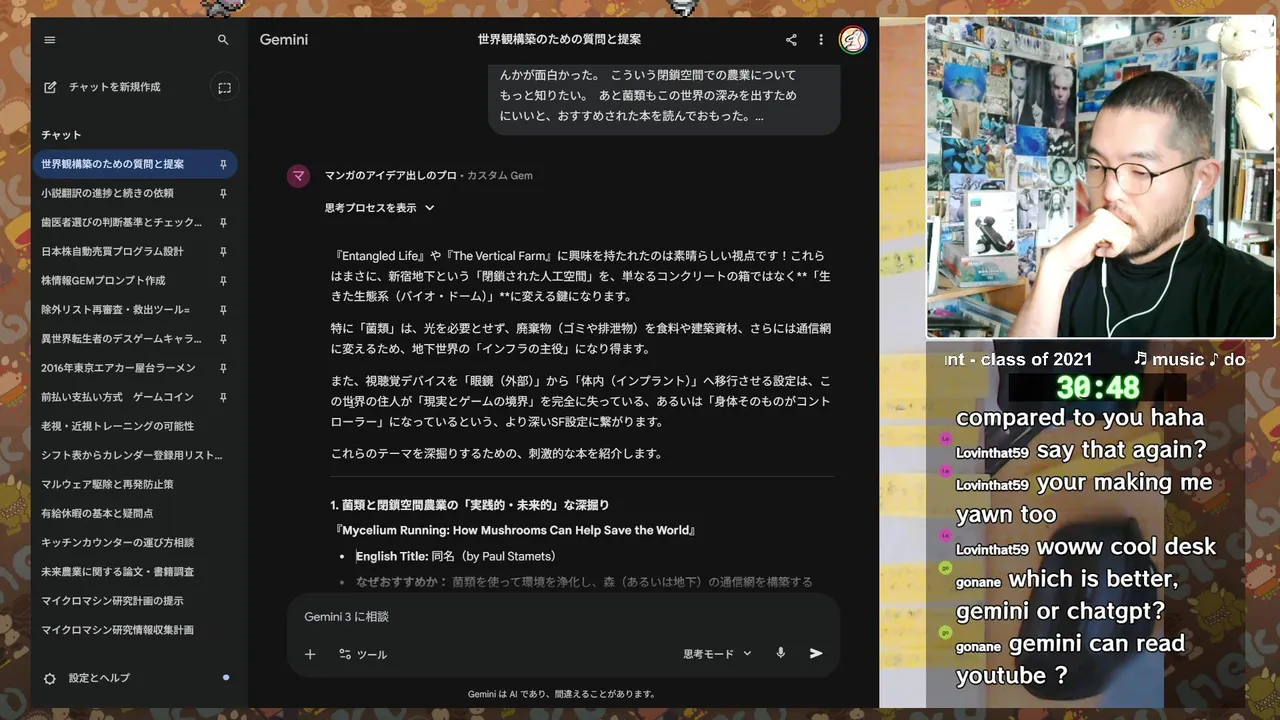This screenshot has height=720, width=1280.
Task: Click the チャット section heading
Action: tap(61, 135)
